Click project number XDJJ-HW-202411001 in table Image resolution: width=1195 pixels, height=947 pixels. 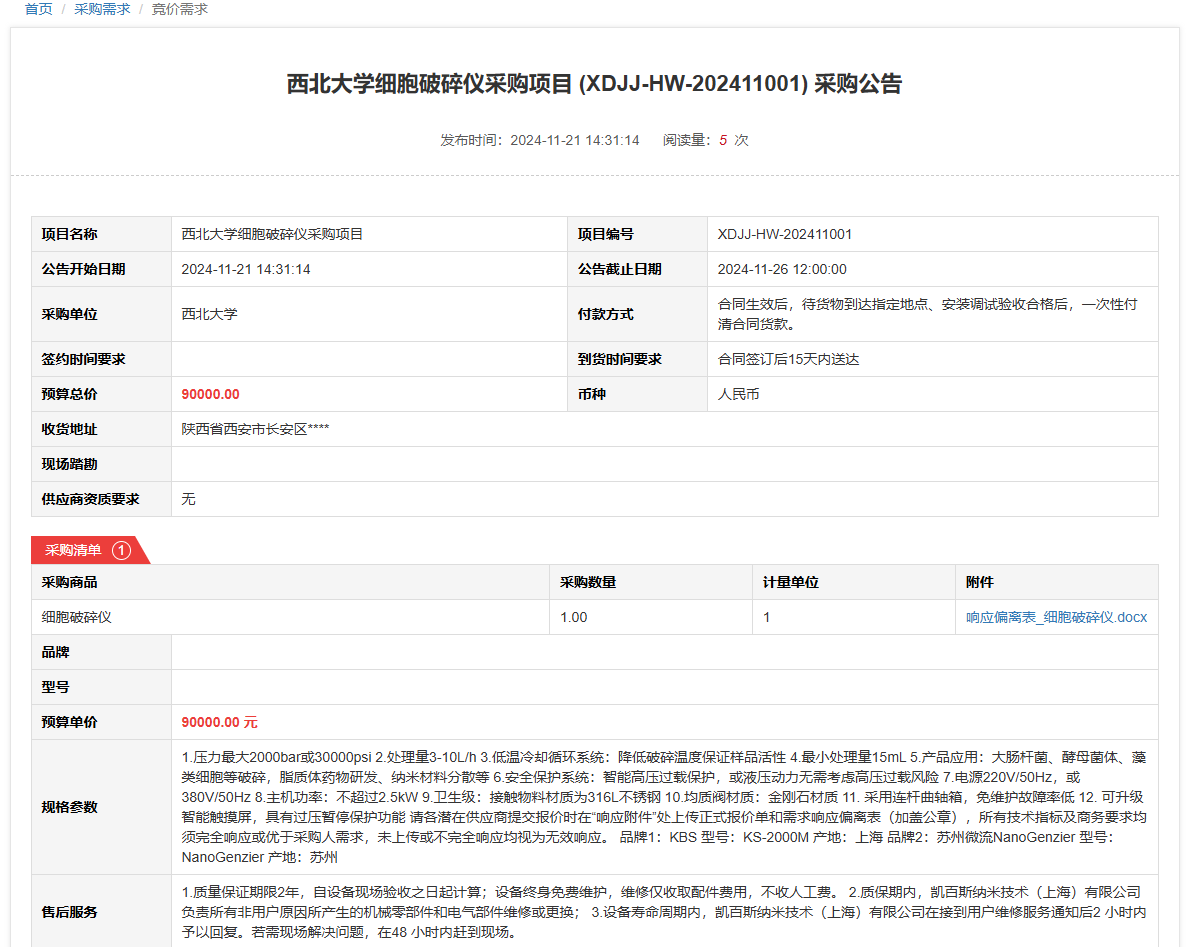[x=784, y=235]
